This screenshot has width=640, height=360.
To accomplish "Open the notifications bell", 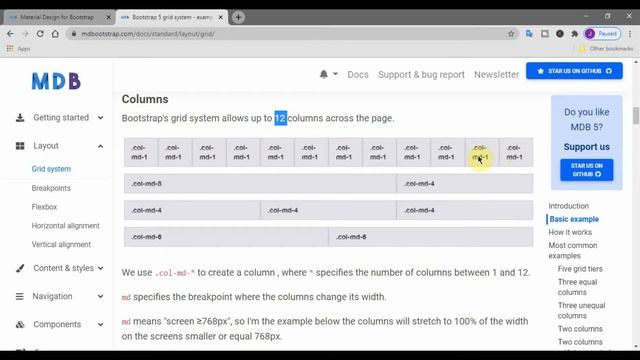I will click(x=324, y=74).
